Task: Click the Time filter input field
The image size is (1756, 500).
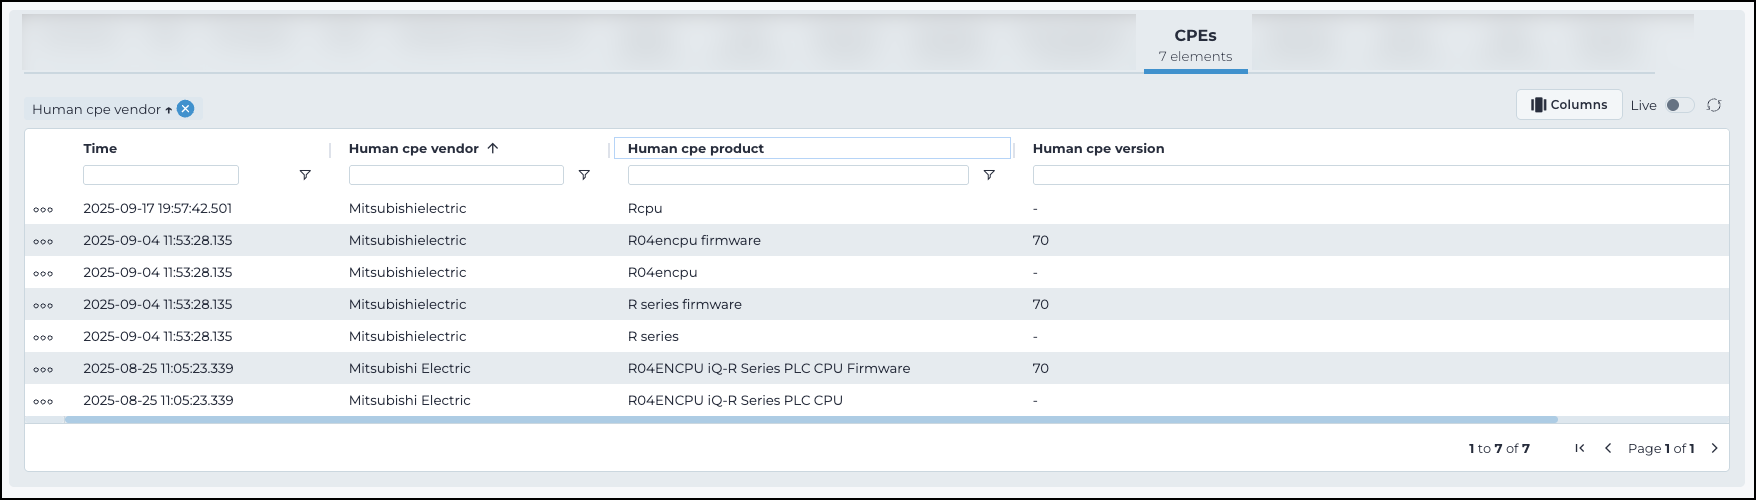Action: point(161,175)
